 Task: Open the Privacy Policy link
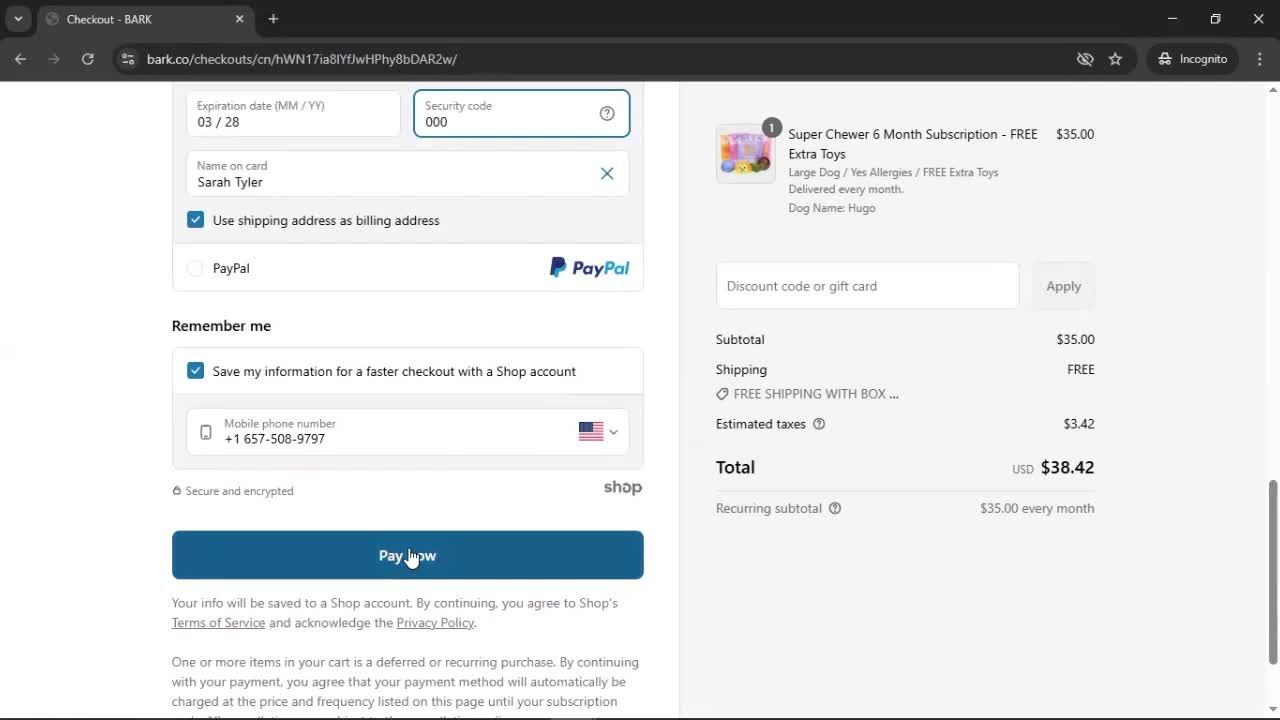coord(435,622)
